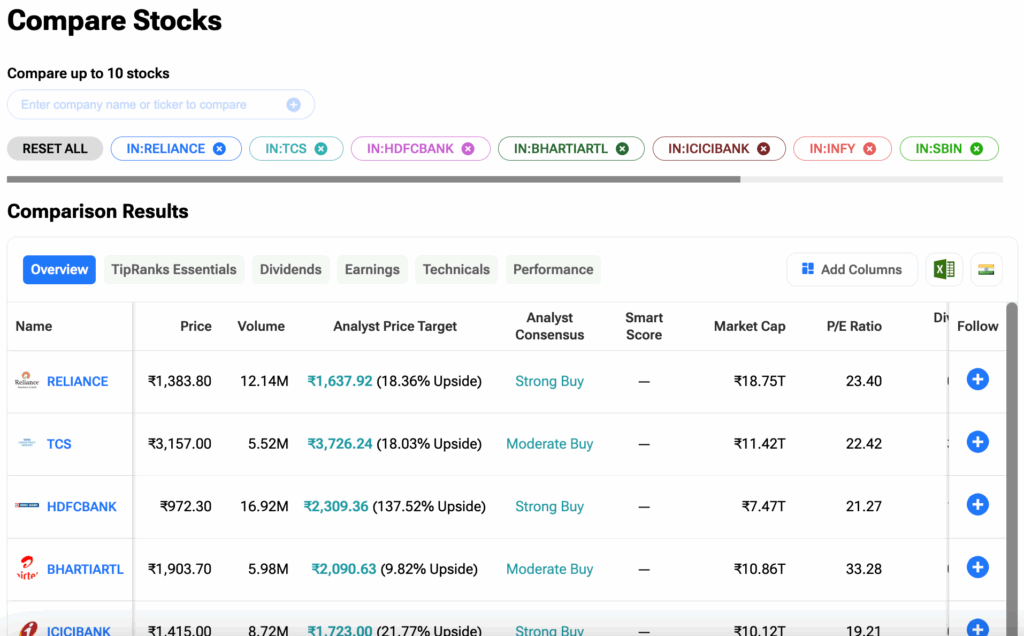Viewport: 1024px width, 636px height.
Task: Click plus icon in the search field
Action: (293, 105)
